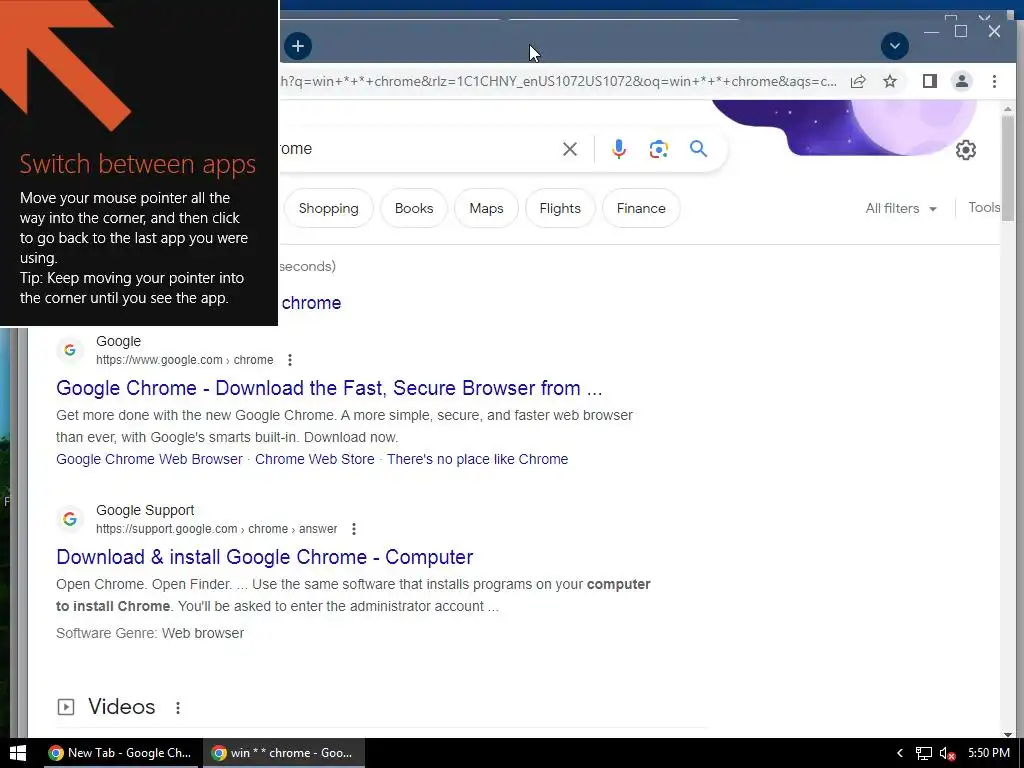Open Google quick settings gear
Screen dimensions: 1024x768
pyautogui.click(x=965, y=150)
